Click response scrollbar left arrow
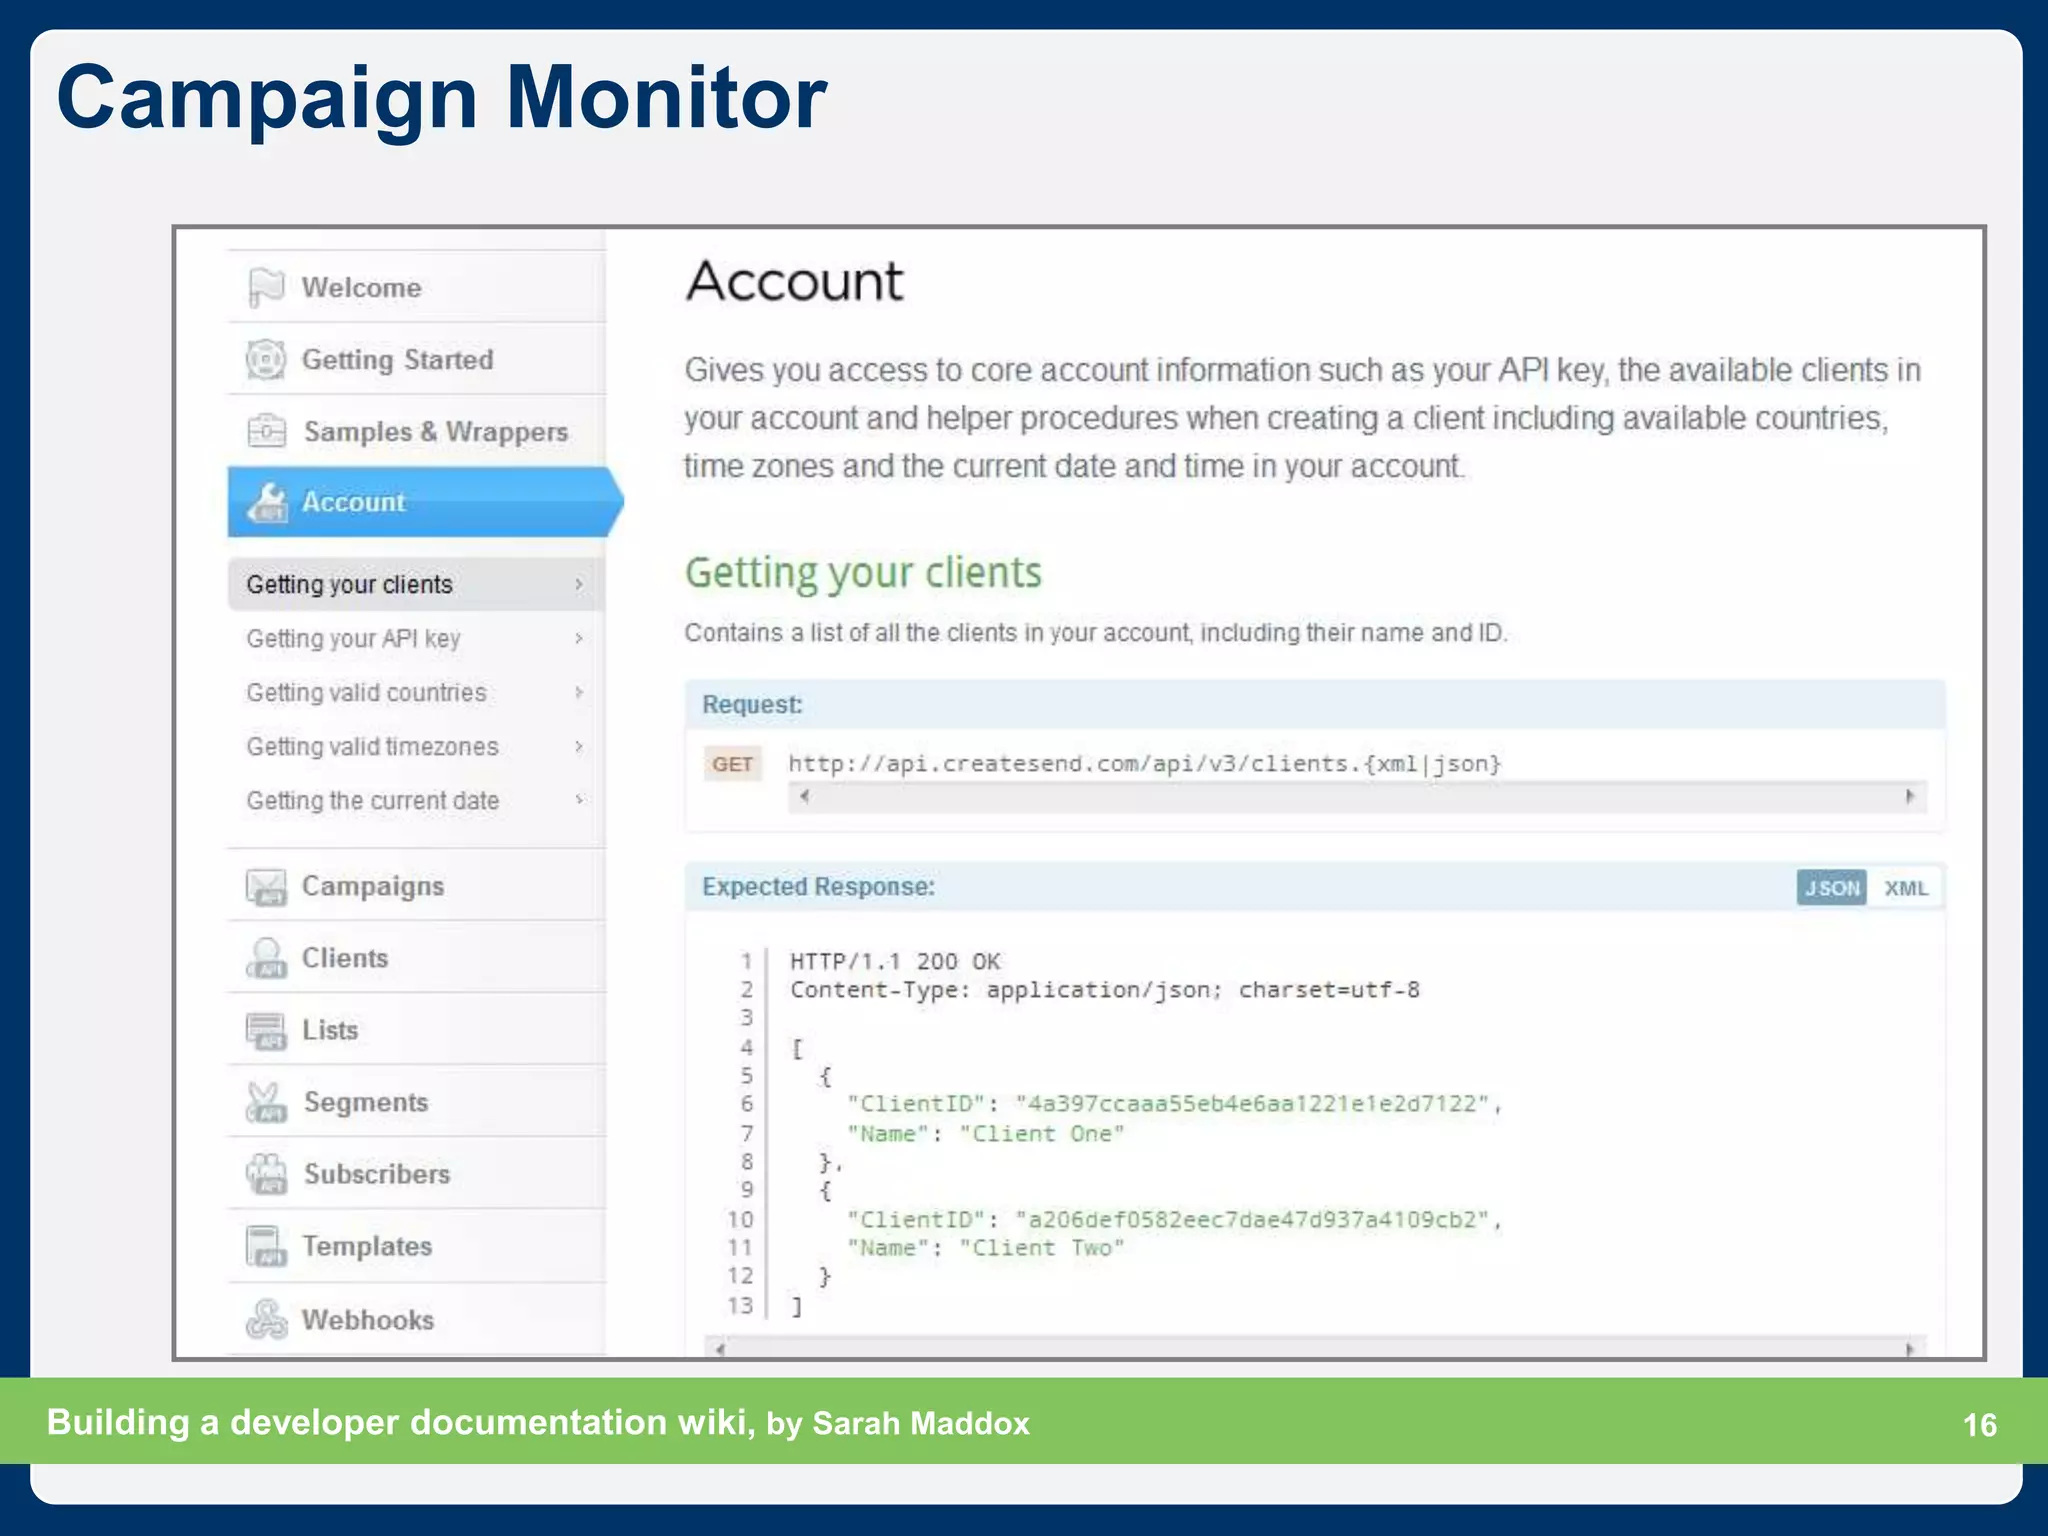 [x=719, y=1348]
